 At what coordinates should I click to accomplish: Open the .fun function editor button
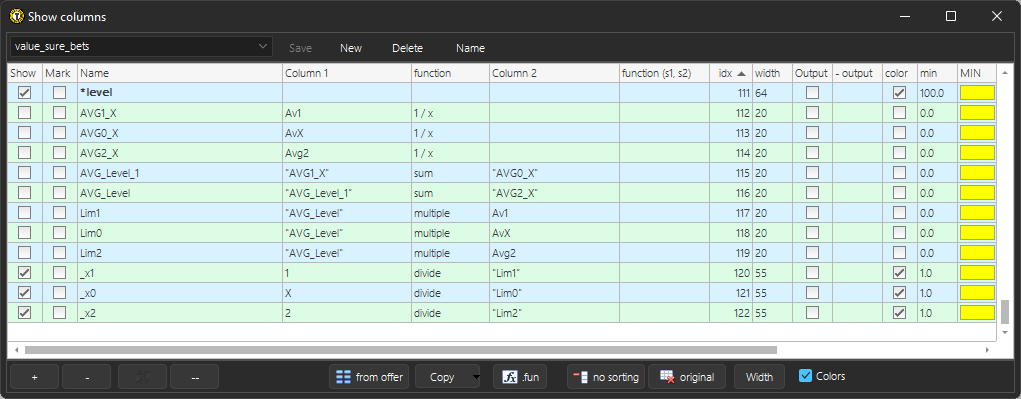coord(520,377)
